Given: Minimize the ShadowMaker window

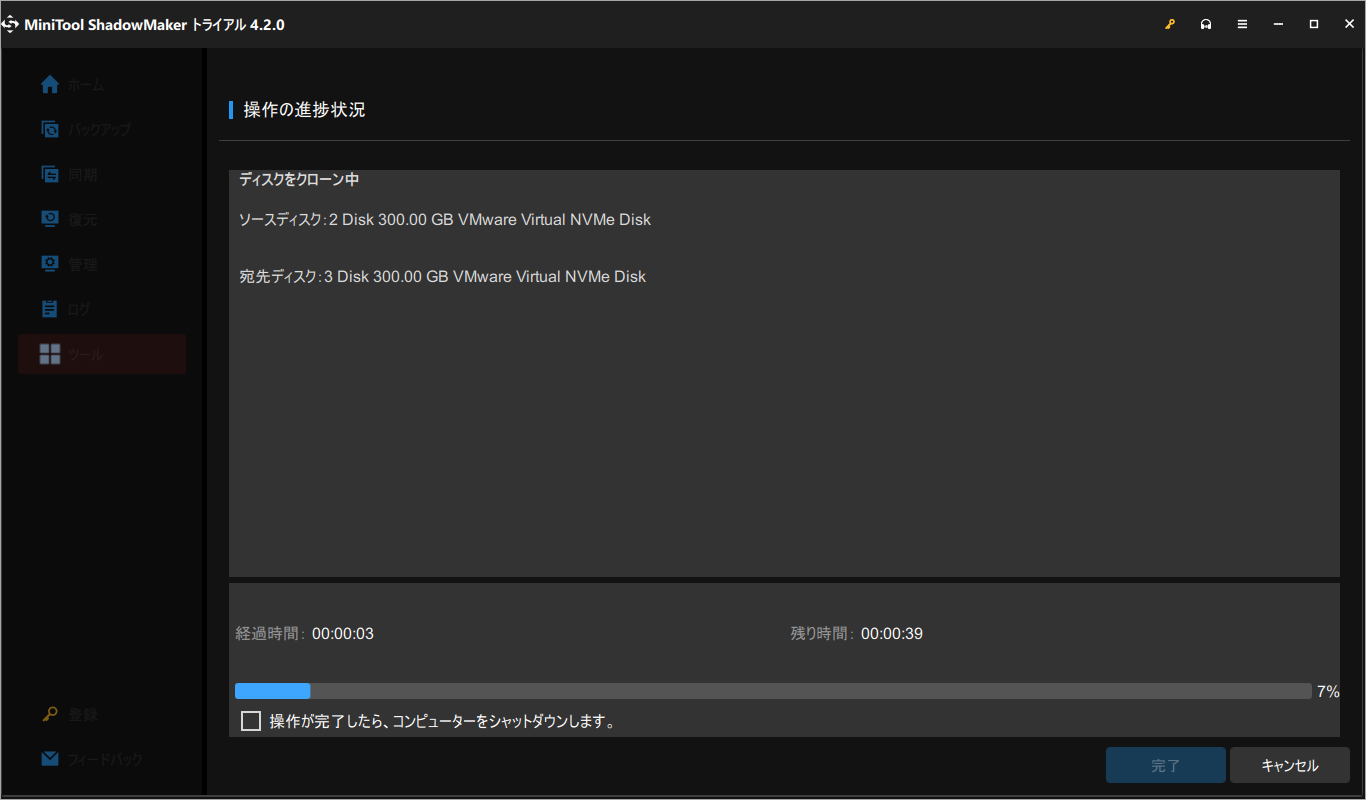Looking at the screenshot, I should tap(1278, 24).
